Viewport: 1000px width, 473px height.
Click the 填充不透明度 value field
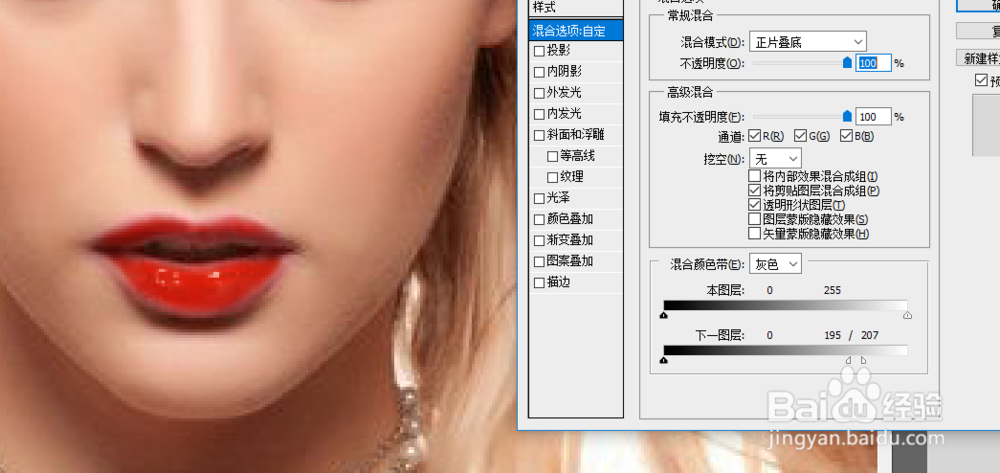click(x=873, y=117)
